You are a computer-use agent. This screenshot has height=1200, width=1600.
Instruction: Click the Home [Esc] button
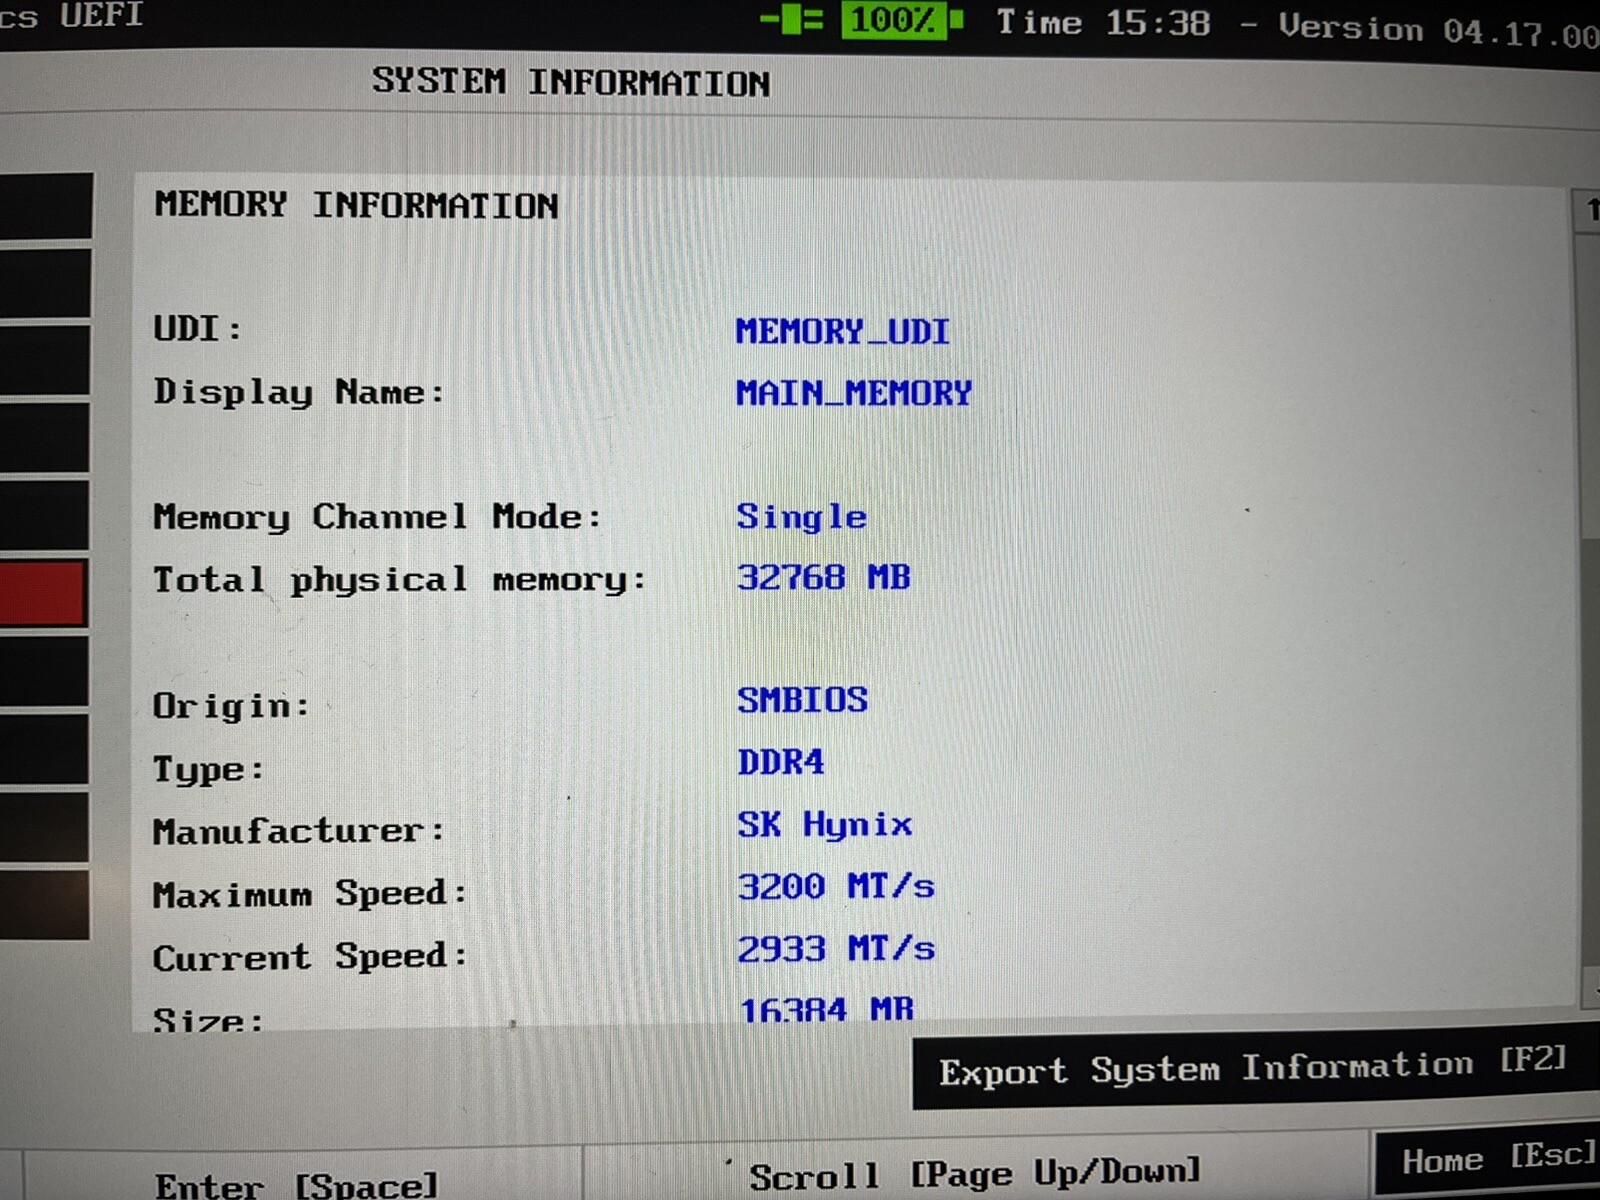(x=1489, y=1160)
